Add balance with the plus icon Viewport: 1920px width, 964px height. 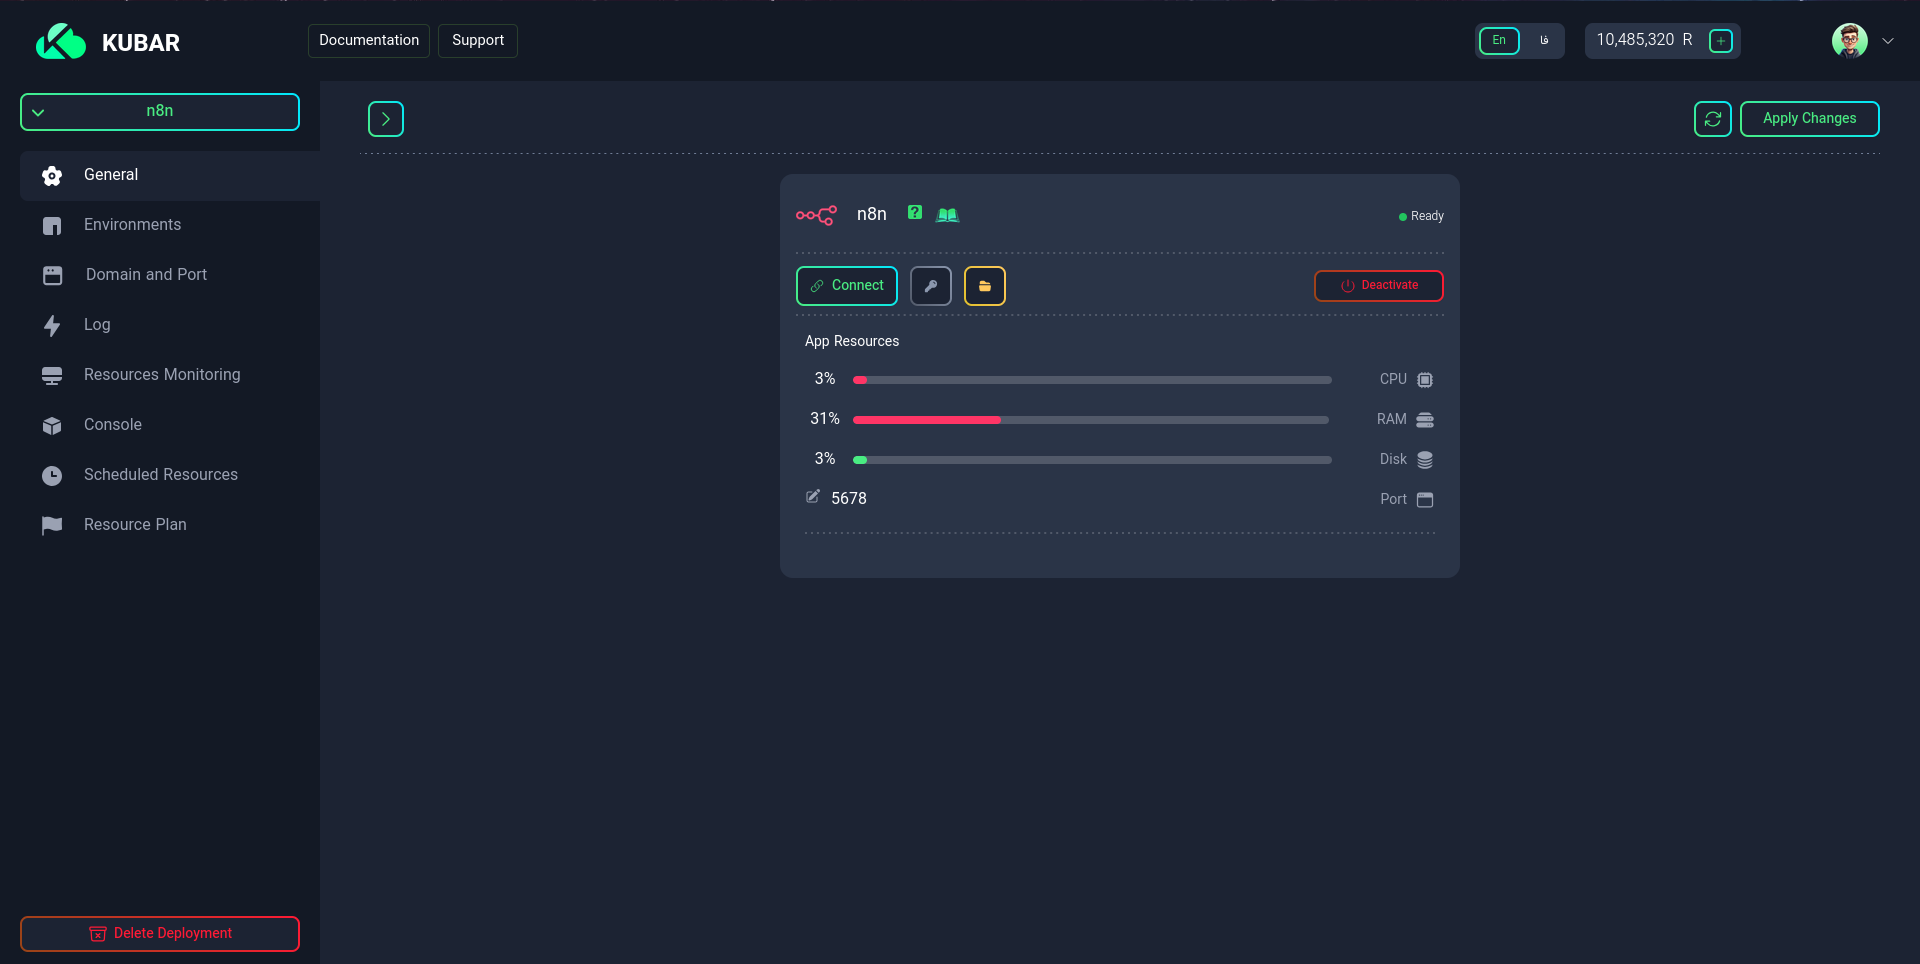1721,41
